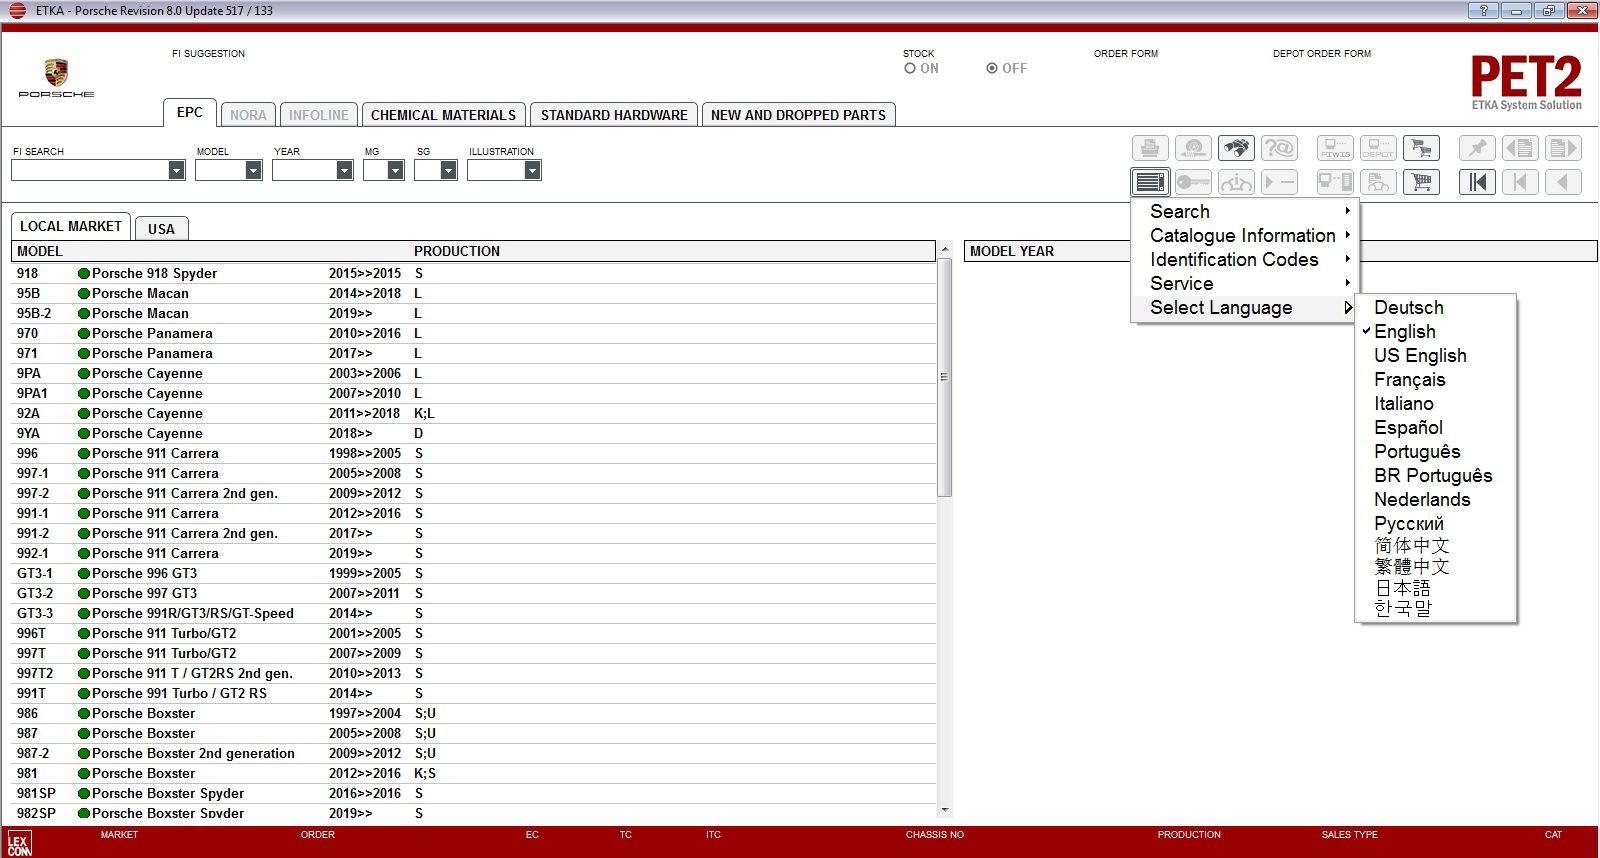
Task: Choose English language
Action: [1436, 332]
